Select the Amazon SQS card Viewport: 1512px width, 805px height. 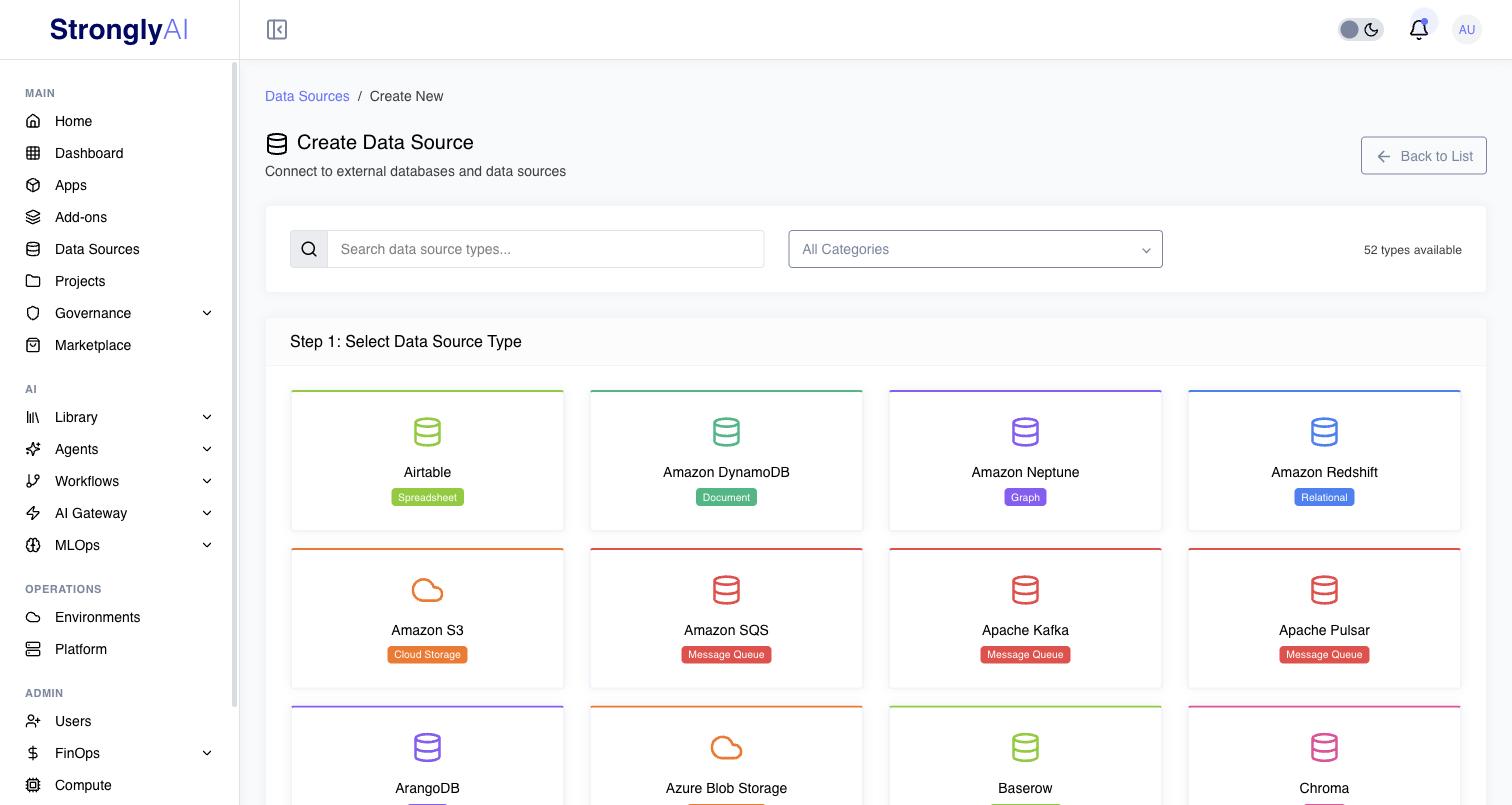pos(726,618)
